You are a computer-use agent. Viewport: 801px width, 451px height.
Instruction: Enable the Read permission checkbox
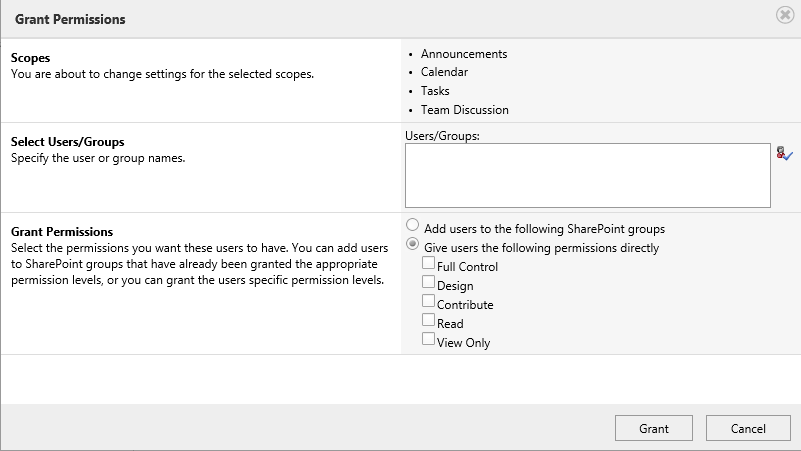pos(428,319)
